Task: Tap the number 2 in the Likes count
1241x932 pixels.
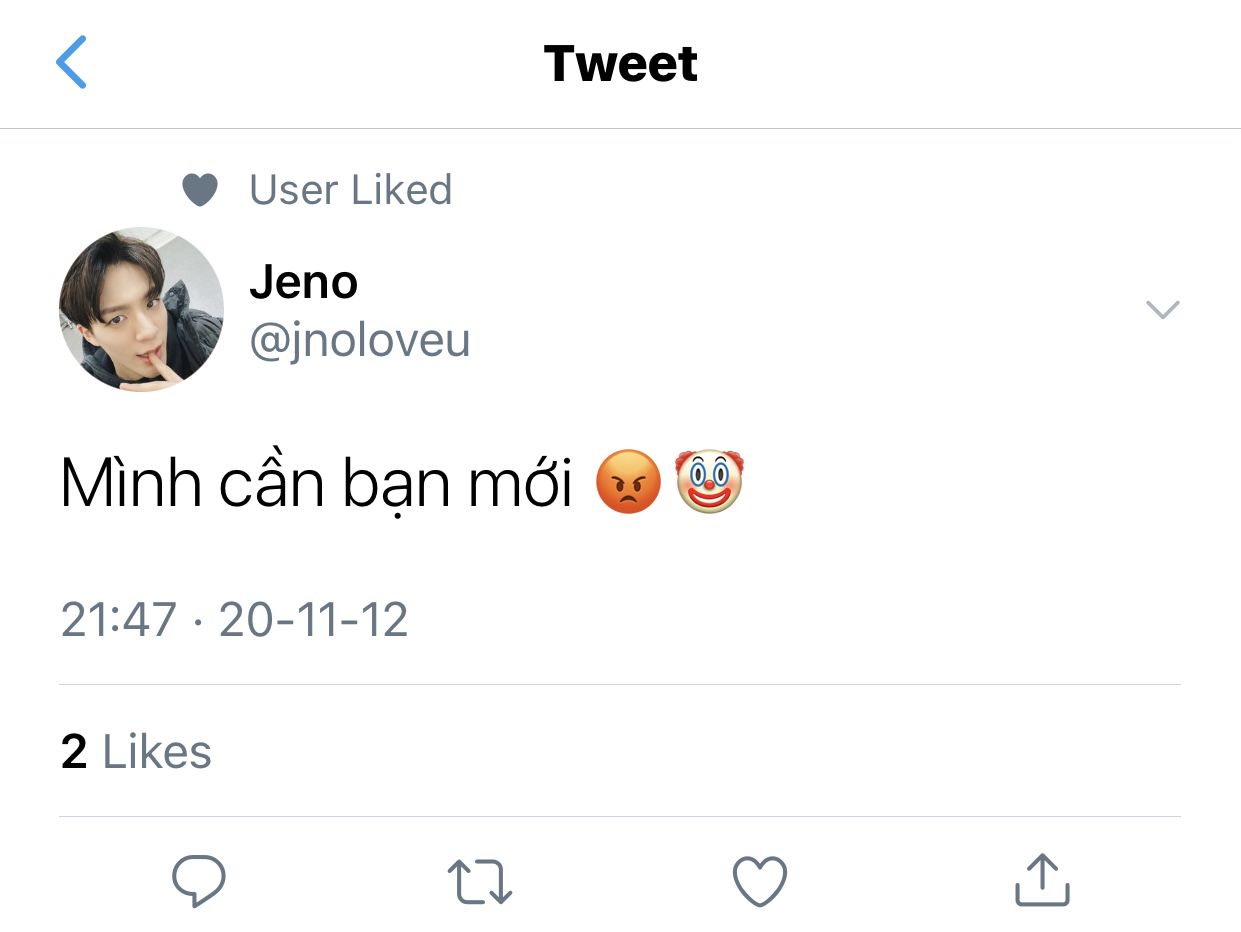Action: click(x=74, y=752)
